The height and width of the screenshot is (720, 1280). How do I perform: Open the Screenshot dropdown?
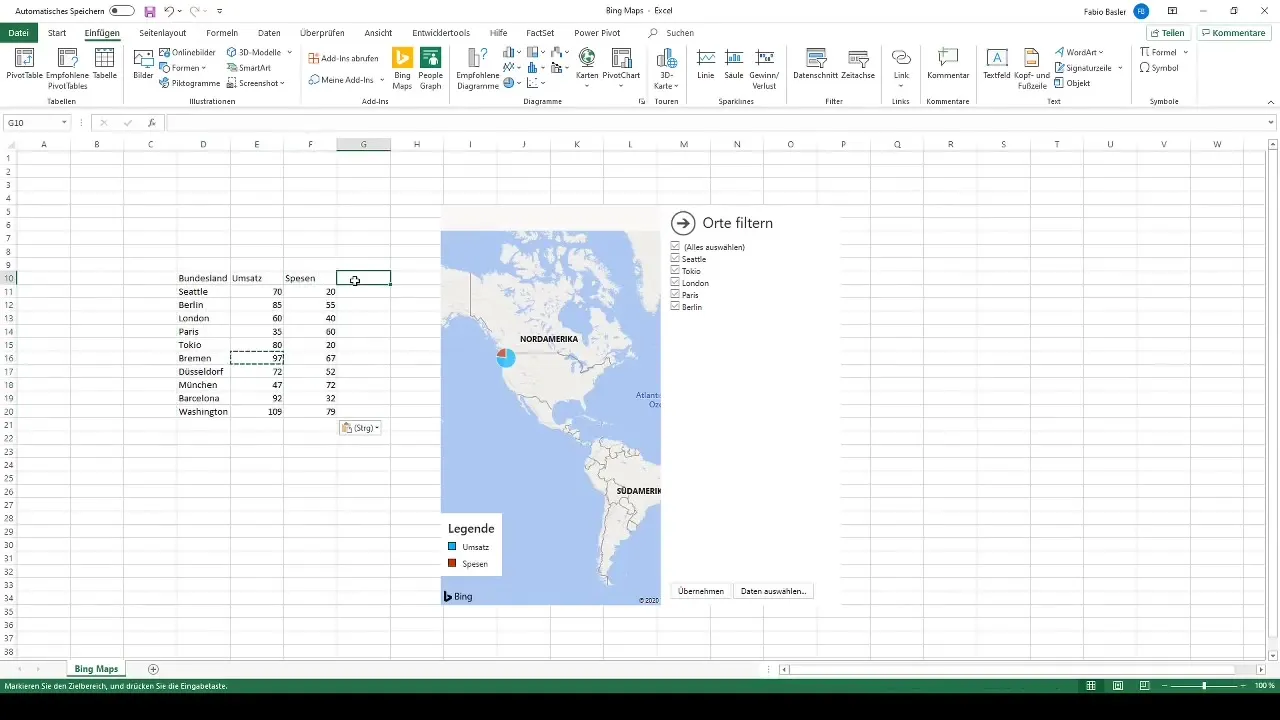pos(282,83)
